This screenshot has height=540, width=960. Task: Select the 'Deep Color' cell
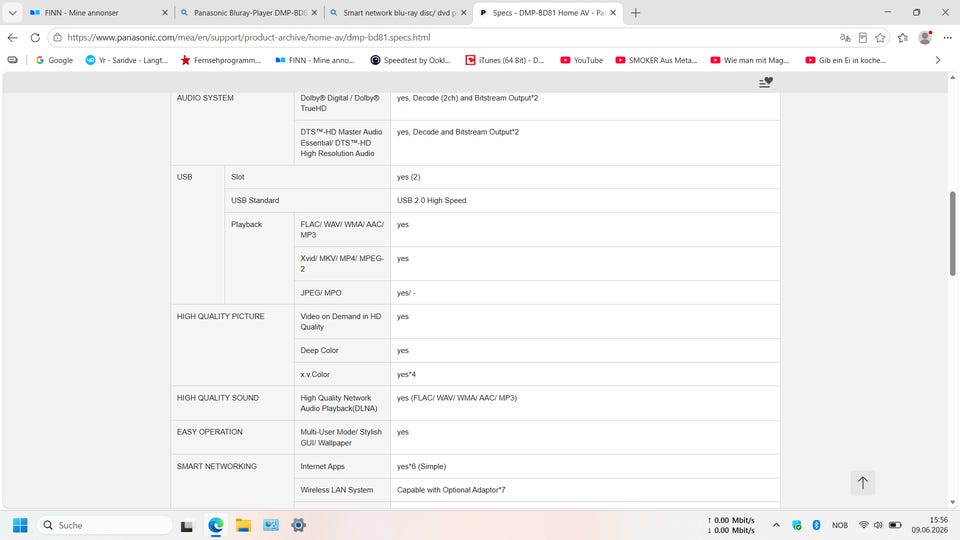click(342, 351)
